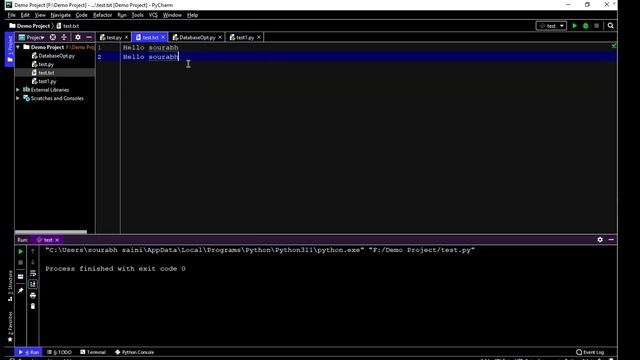Open Search Everywhere magnifier icon
The image size is (640, 360).
click(611, 26)
